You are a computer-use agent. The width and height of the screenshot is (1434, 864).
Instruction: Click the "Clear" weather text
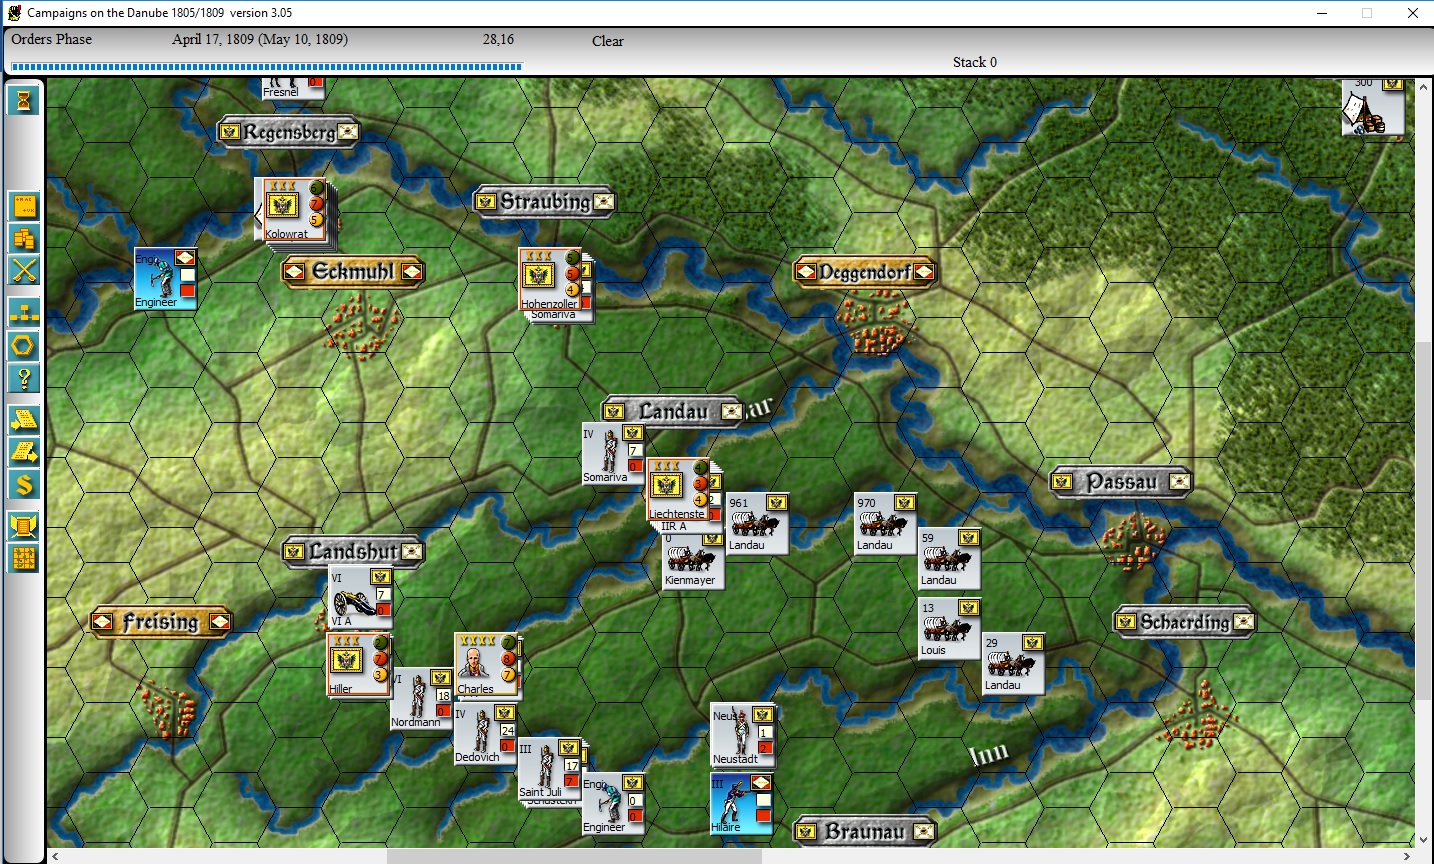tap(607, 41)
